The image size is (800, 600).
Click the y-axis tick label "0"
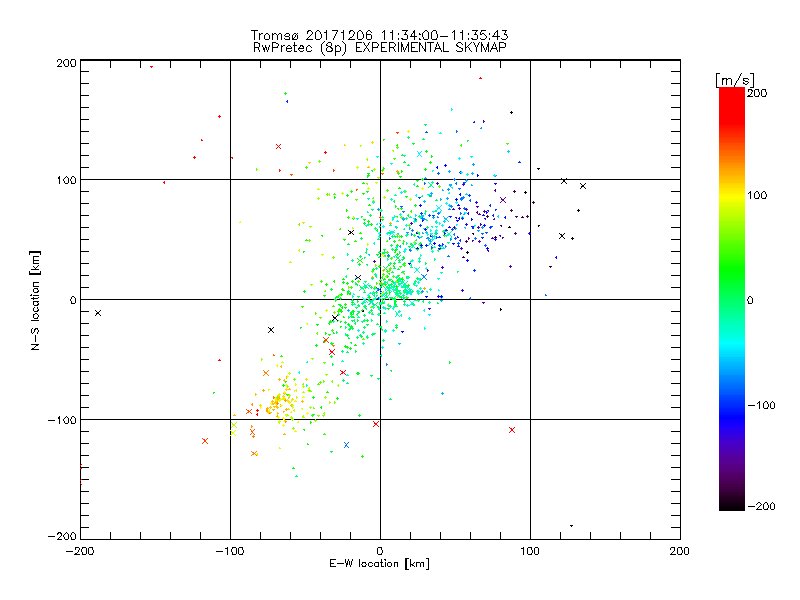[x=73, y=300]
